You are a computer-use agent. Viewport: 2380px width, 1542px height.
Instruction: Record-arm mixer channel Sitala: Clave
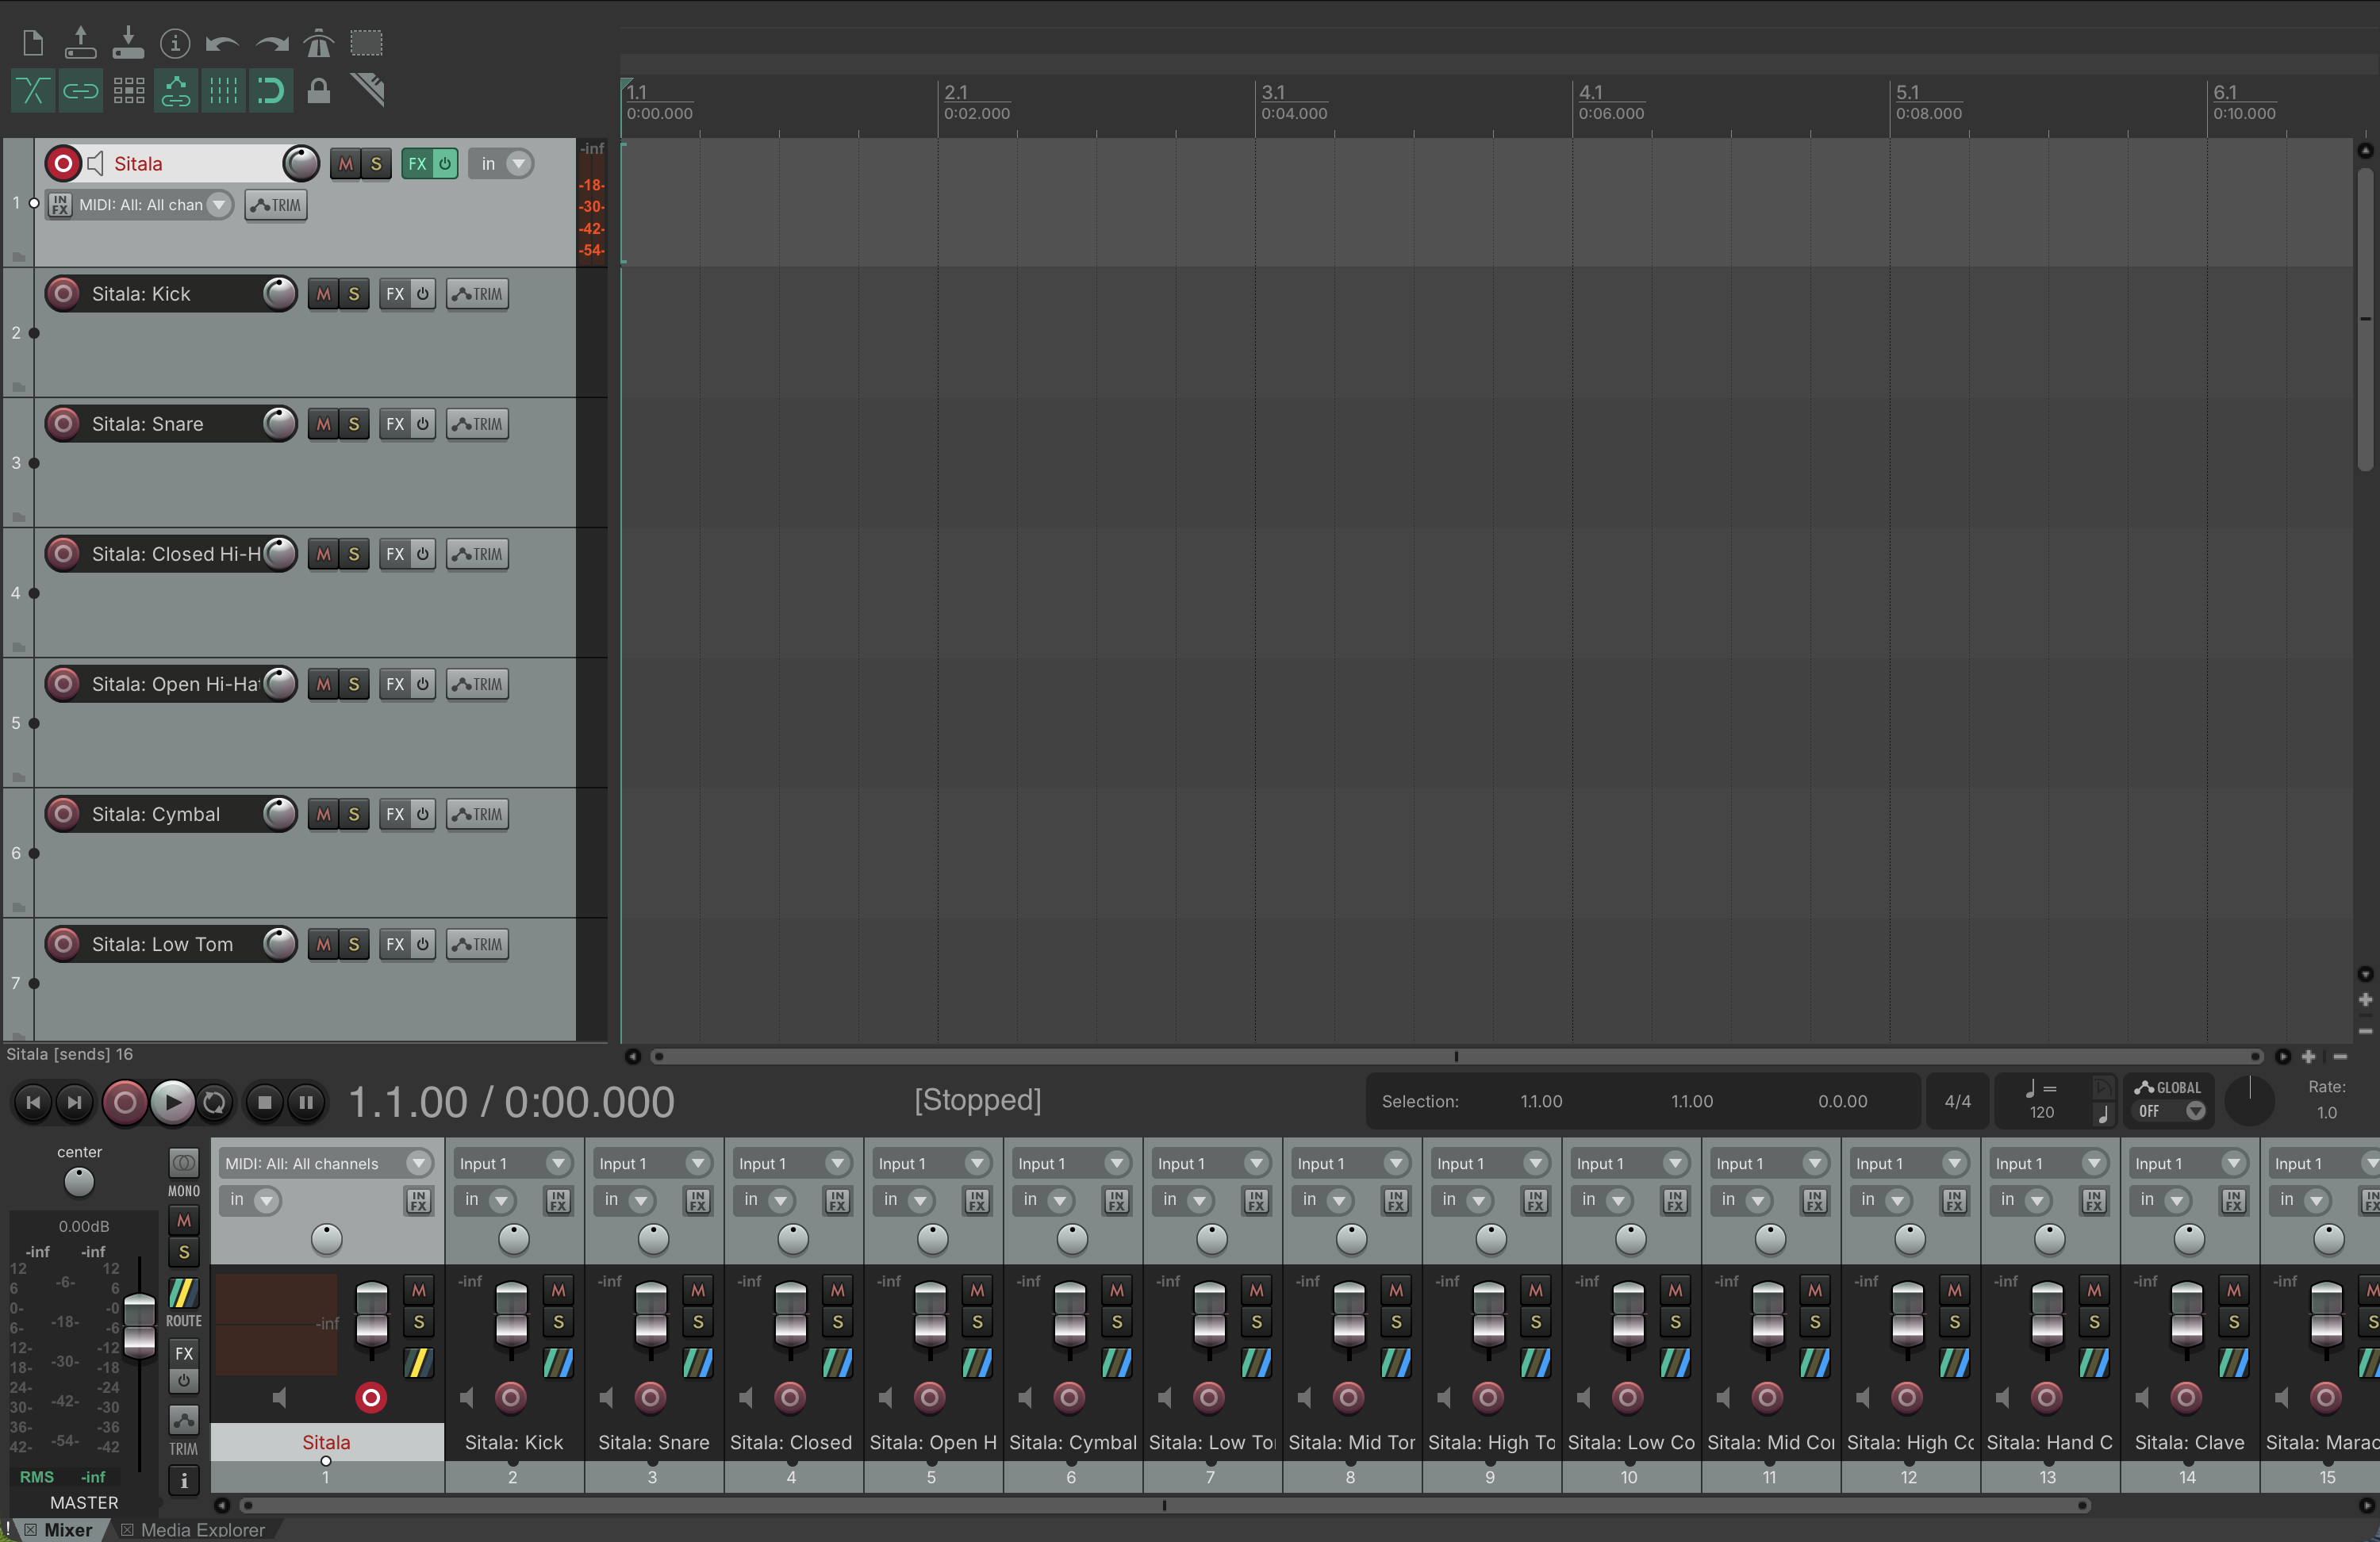(x=2186, y=1397)
